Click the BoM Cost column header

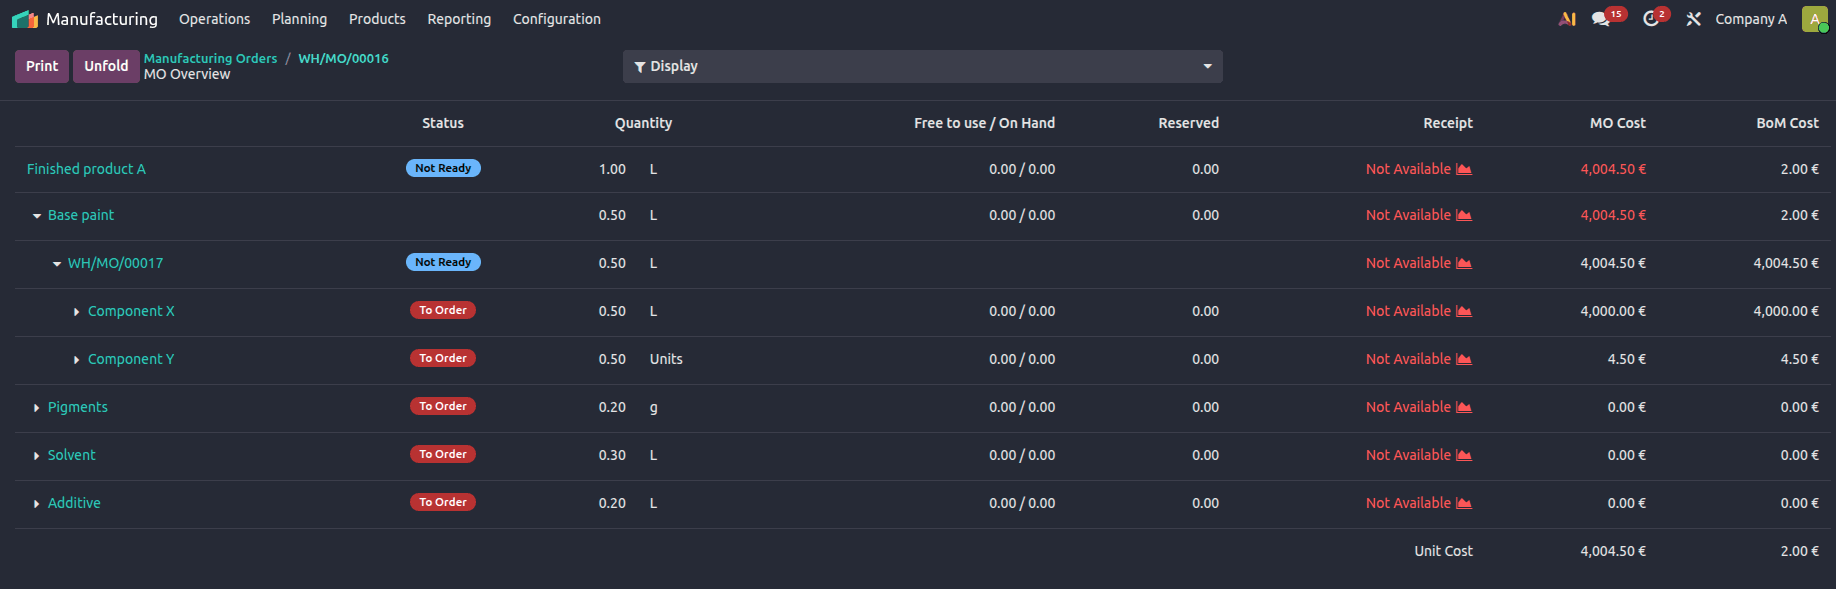[1787, 123]
